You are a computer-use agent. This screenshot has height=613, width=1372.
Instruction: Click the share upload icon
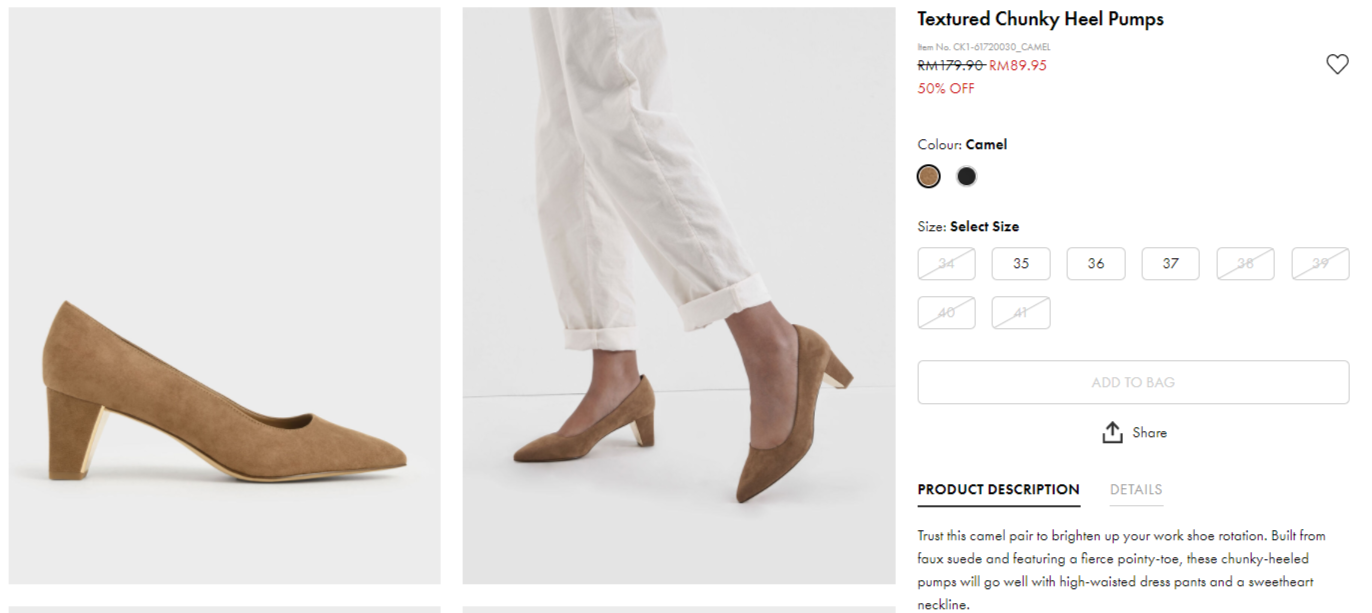coord(1112,433)
